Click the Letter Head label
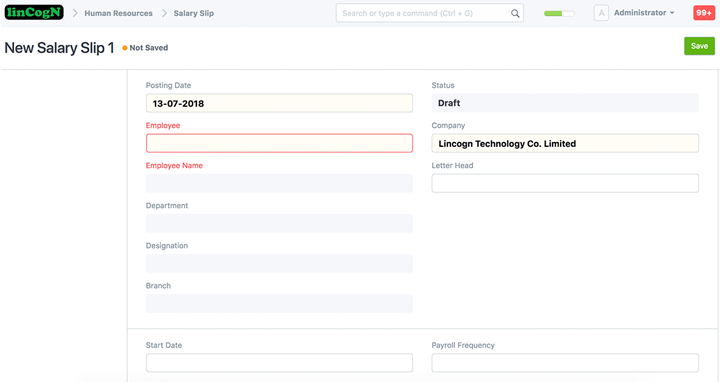The width and height of the screenshot is (720, 382). pos(452,165)
